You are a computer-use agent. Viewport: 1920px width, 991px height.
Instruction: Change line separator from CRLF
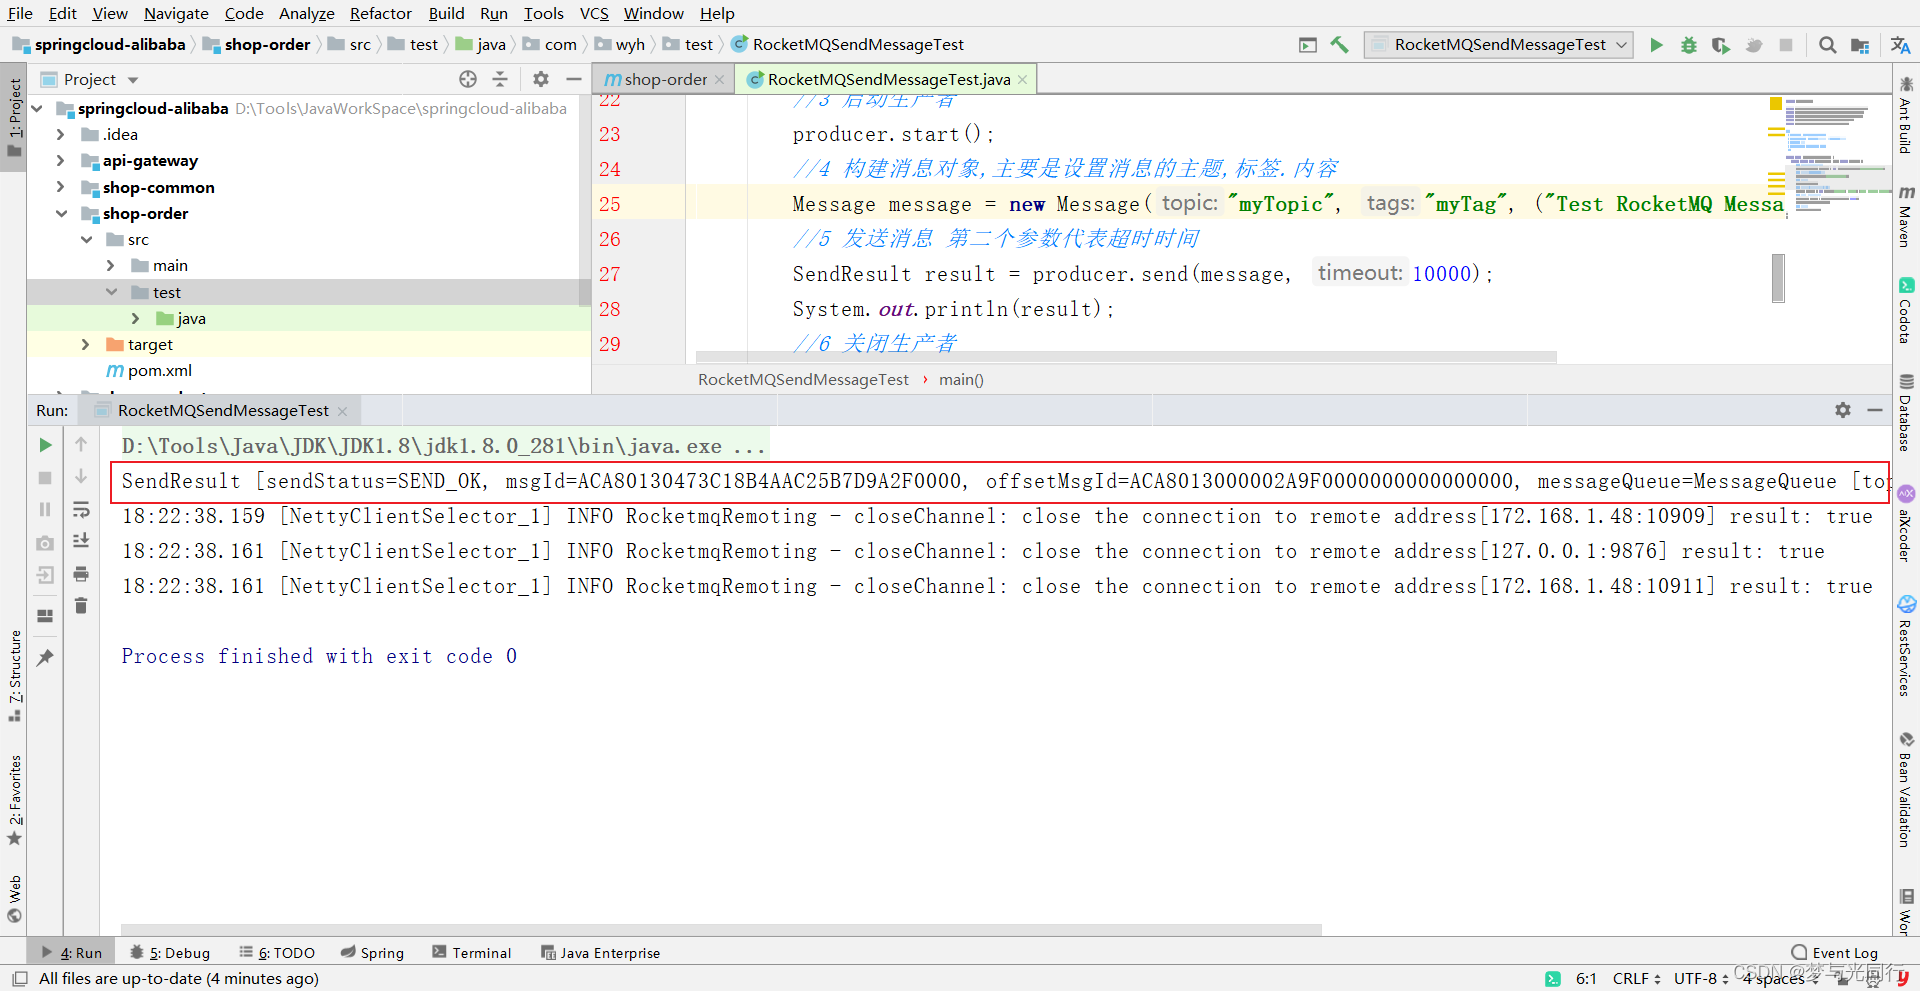1633,978
